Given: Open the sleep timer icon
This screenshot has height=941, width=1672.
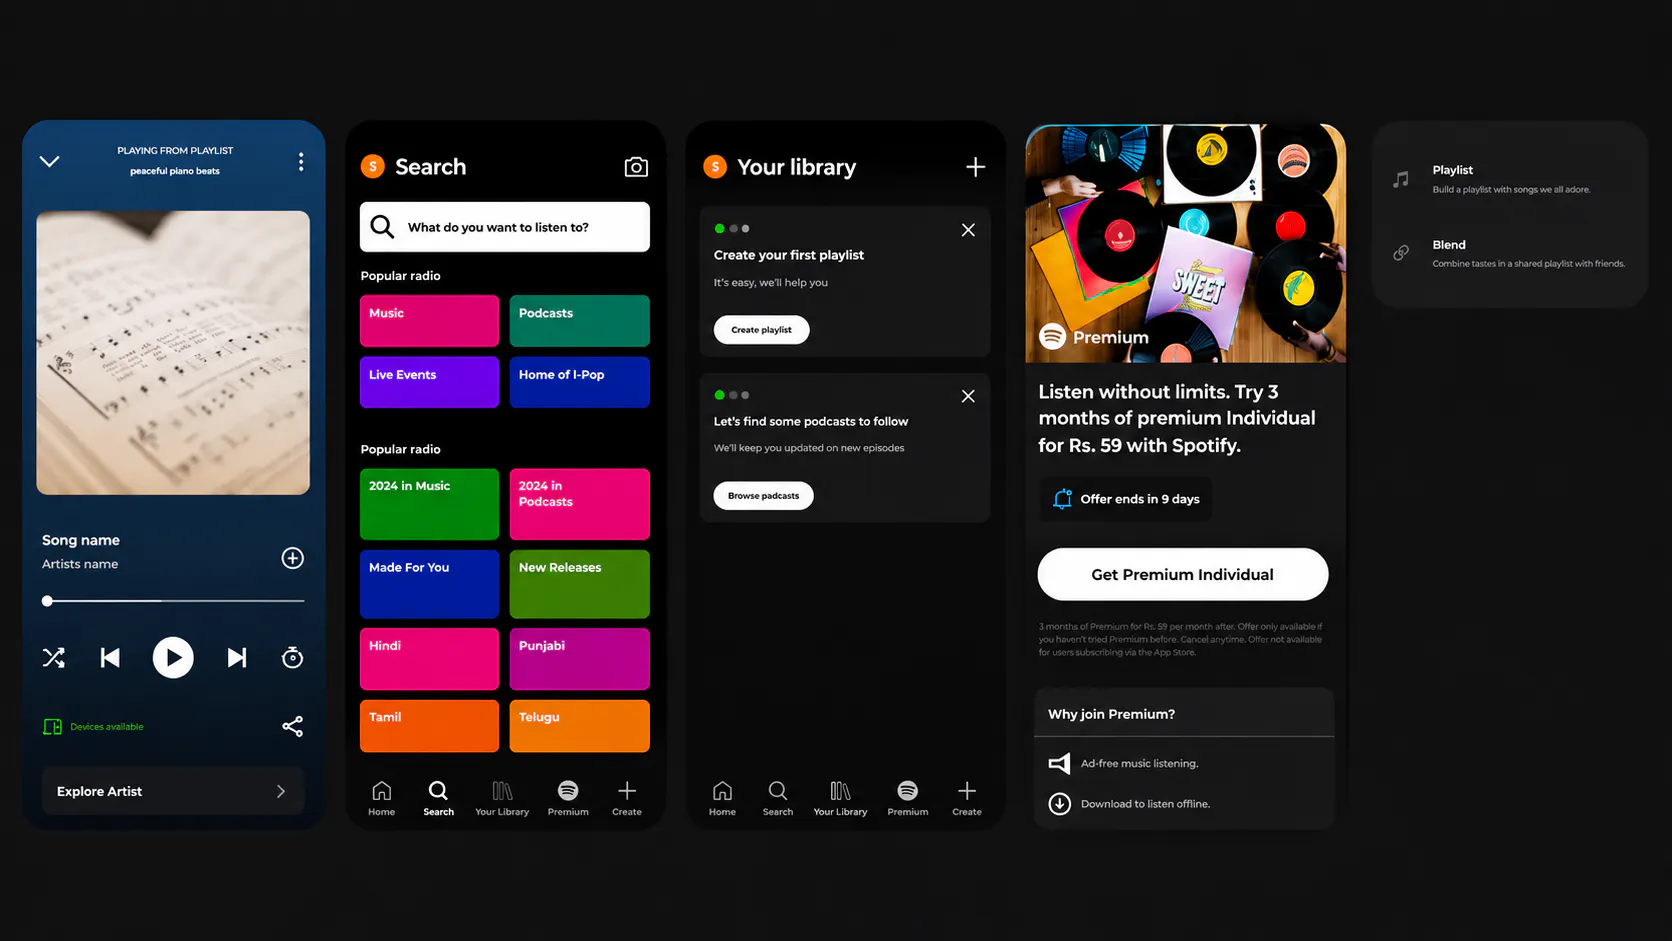Looking at the screenshot, I should coord(292,657).
